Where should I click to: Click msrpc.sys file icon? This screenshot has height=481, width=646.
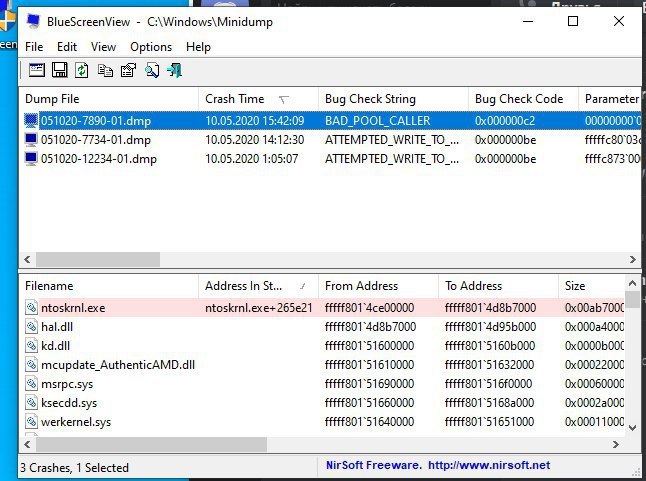[x=31, y=383]
